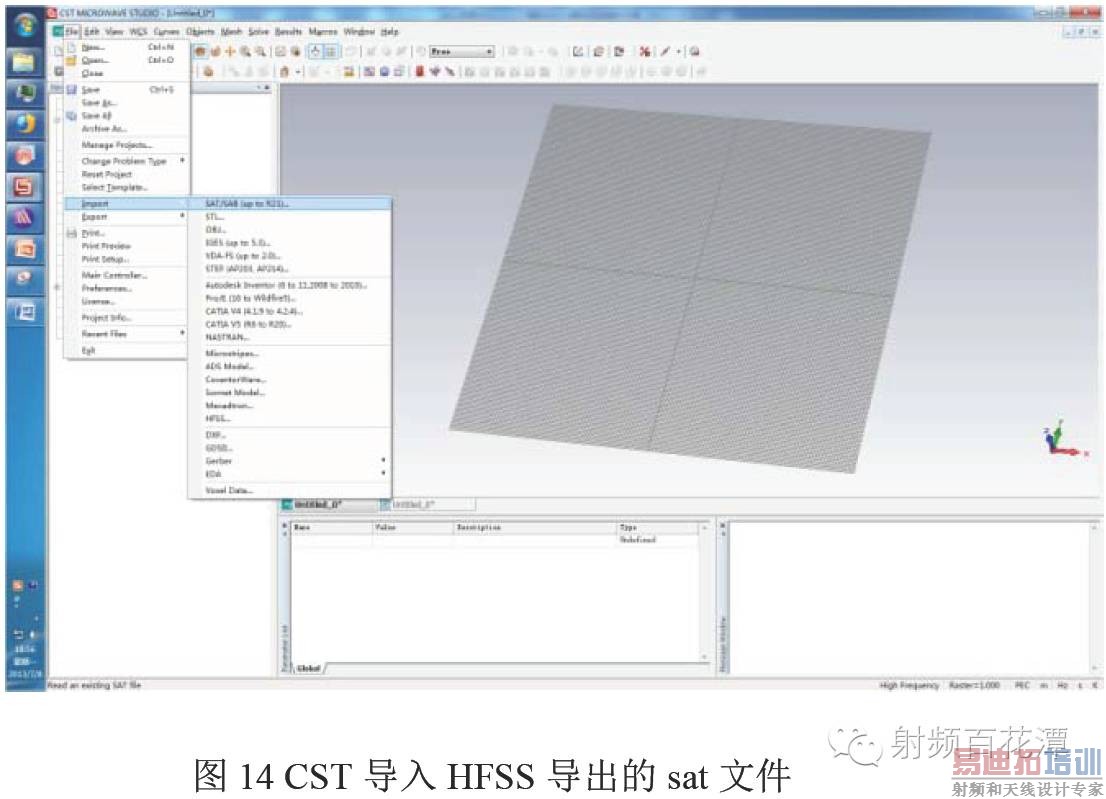The width and height of the screenshot is (1106, 799).
Task: Select the orange cross pan view tool
Action: 230,51
